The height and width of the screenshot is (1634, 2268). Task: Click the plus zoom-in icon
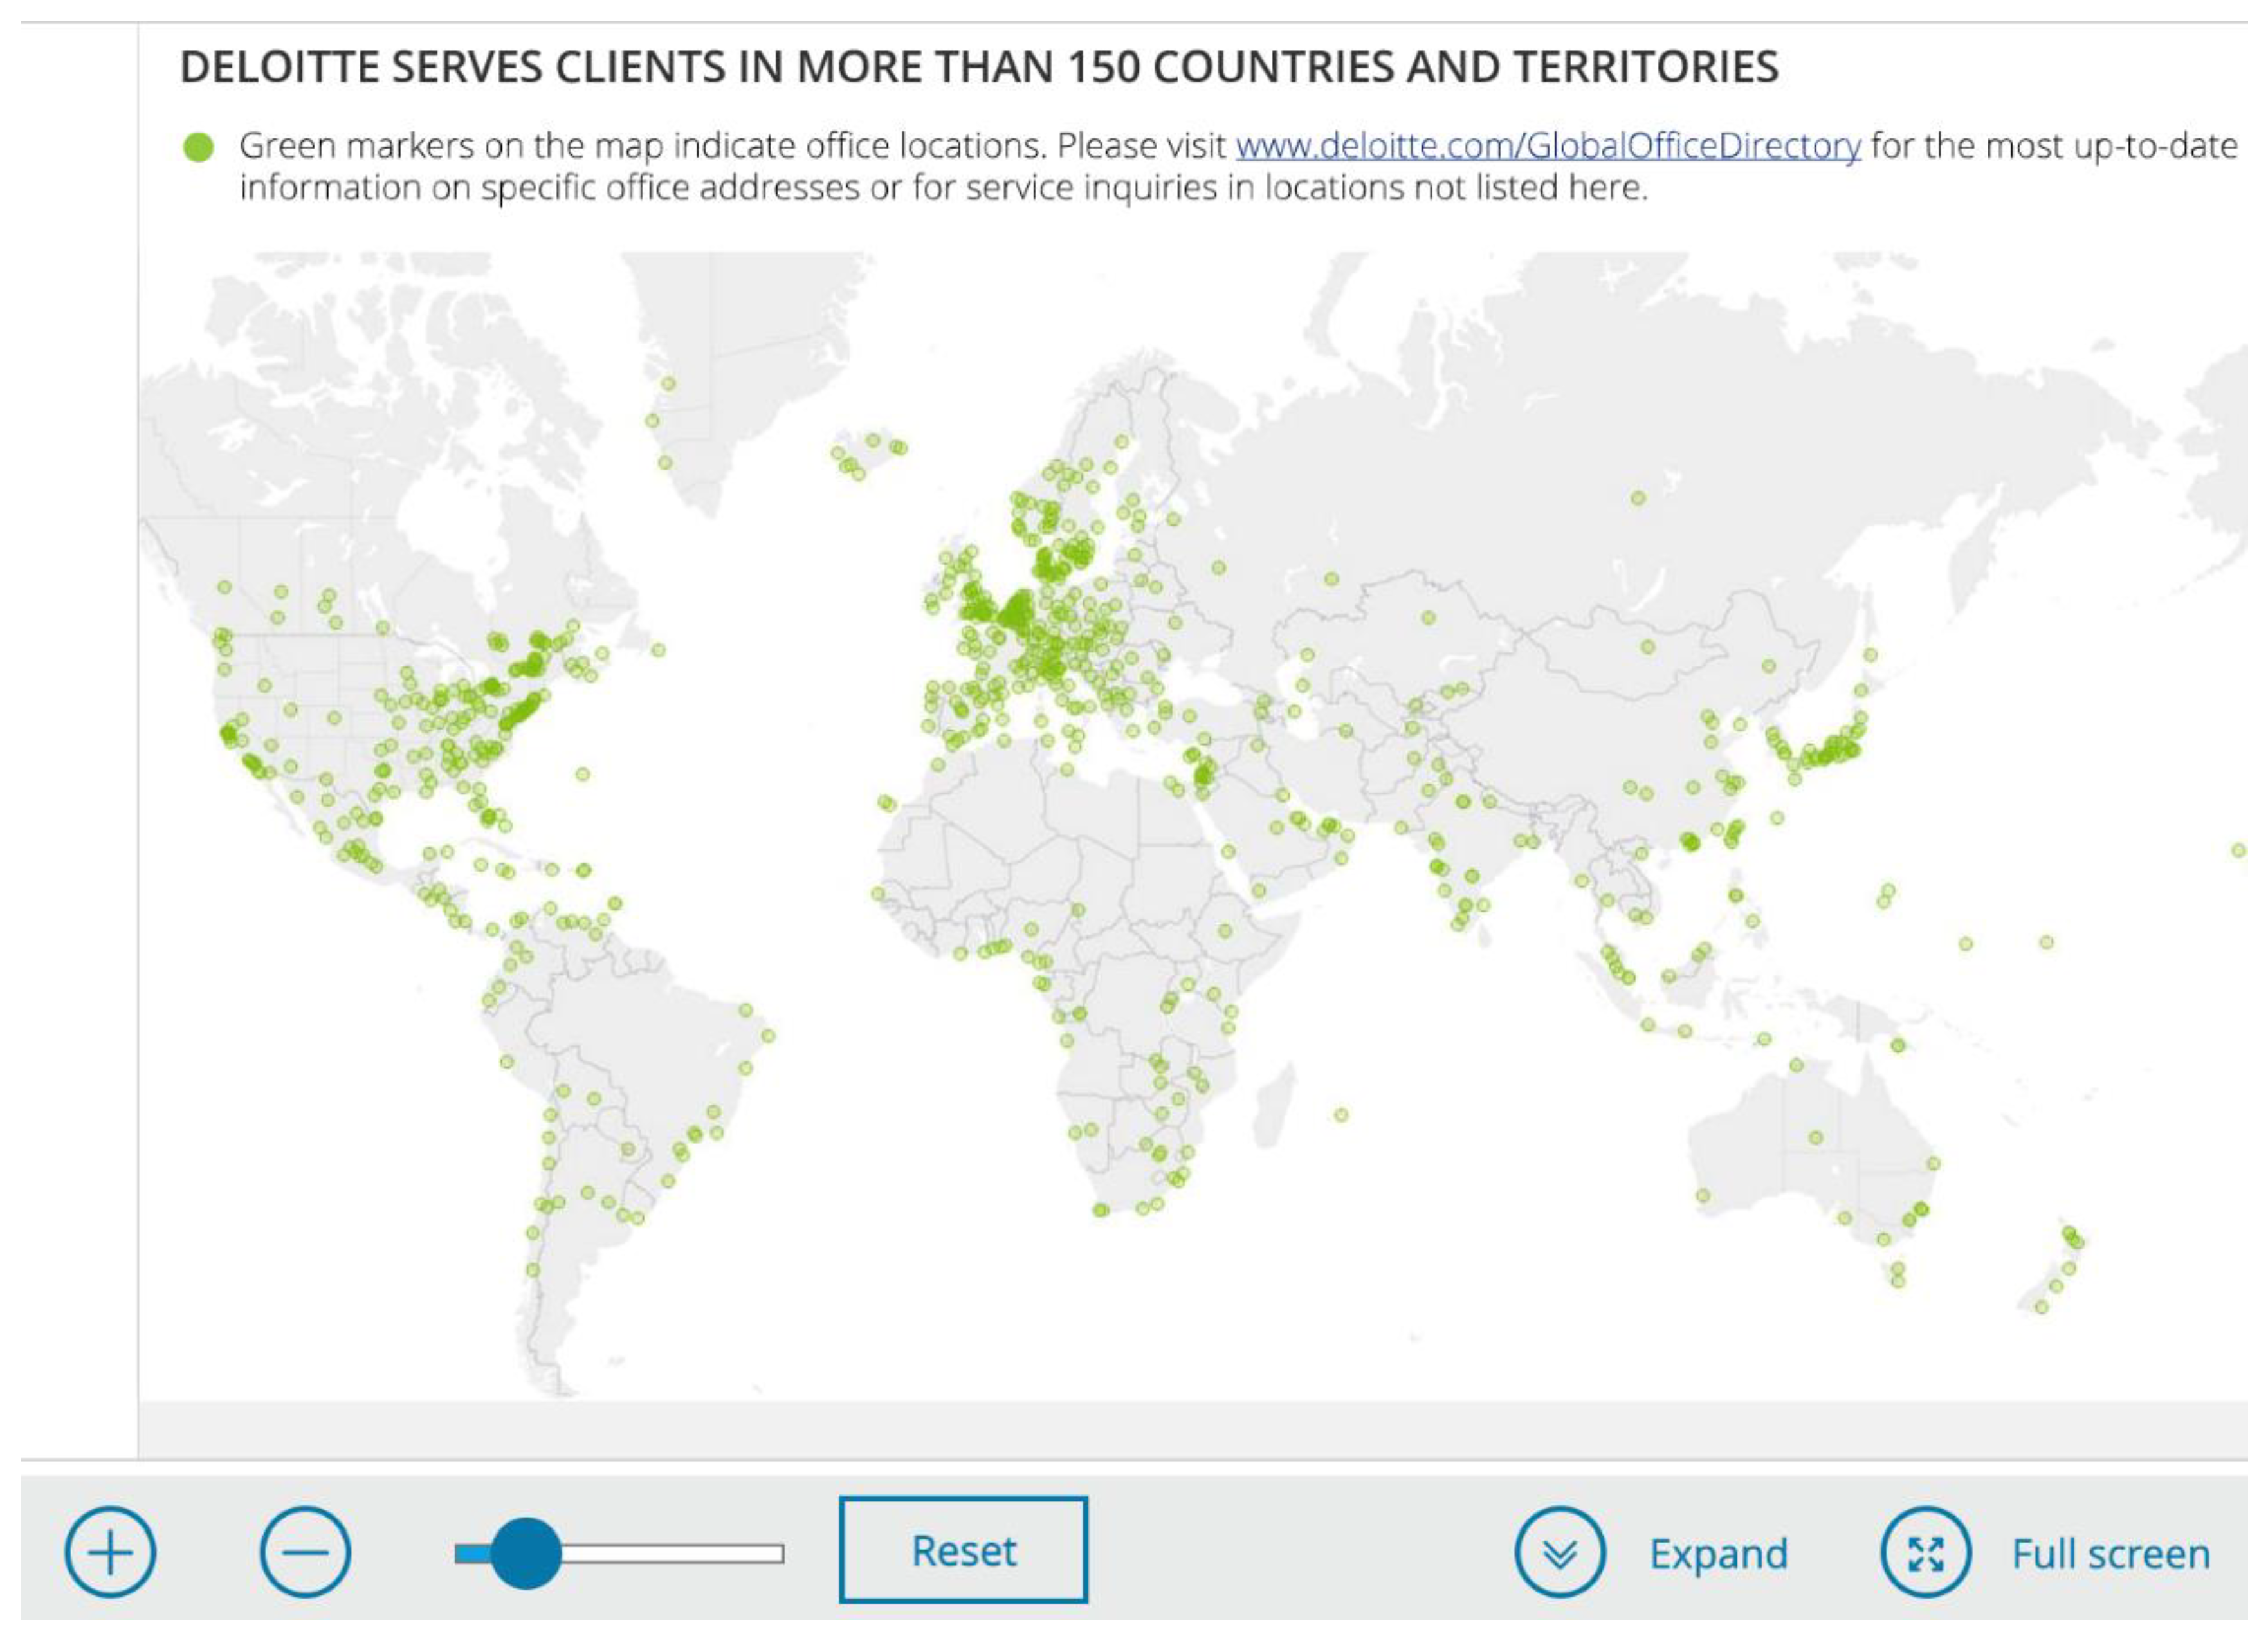point(110,1552)
